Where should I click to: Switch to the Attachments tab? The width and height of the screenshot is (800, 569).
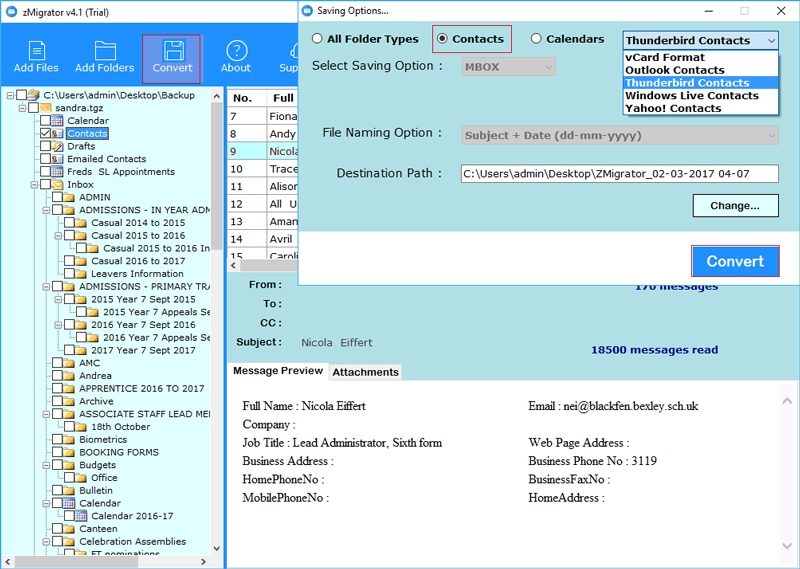(x=365, y=372)
